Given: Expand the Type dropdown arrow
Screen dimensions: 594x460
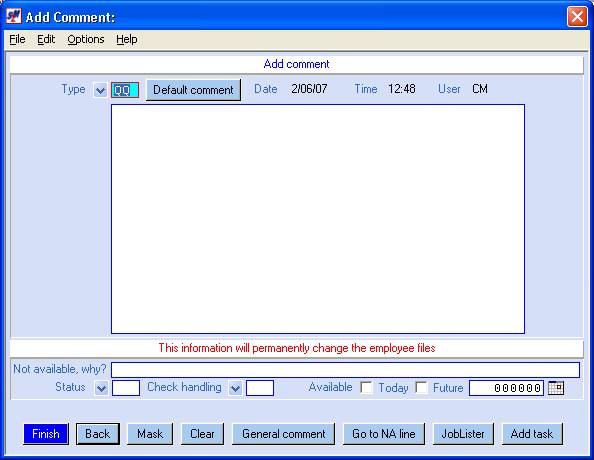Looking at the screenshot, I should (100, 91).
